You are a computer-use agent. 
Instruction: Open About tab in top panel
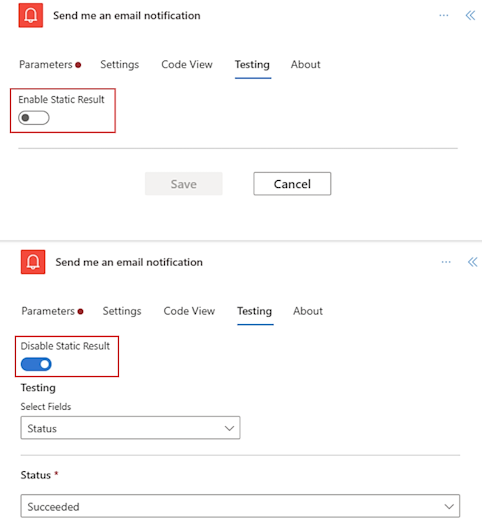(x=306, y=64)
